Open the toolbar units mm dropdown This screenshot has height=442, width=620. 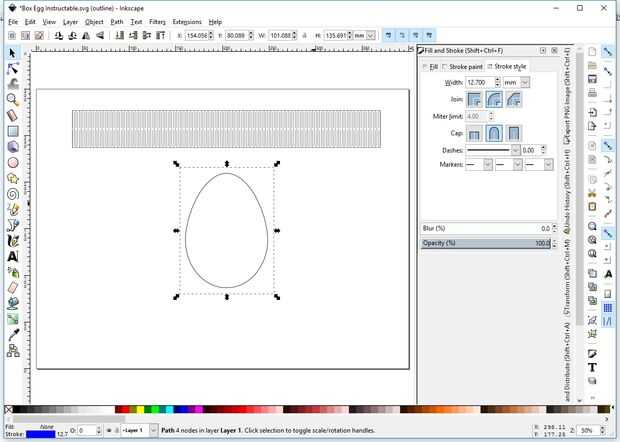370,36
